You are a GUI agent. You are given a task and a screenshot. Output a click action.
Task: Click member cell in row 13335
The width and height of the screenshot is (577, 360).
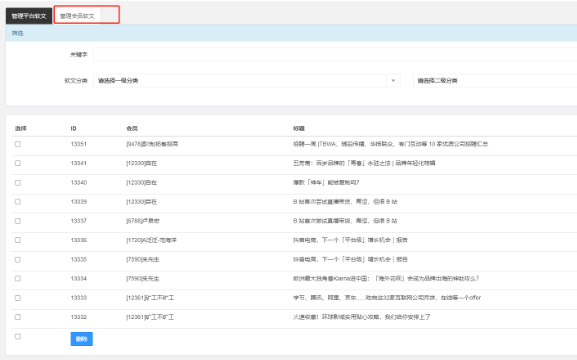click(143, 260)
